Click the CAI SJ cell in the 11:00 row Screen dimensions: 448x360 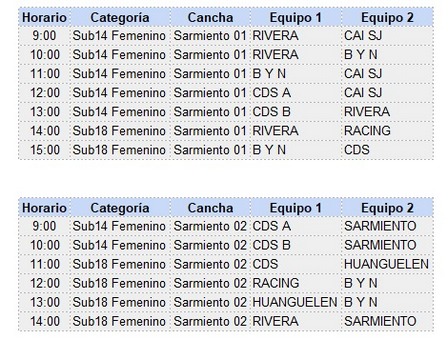coord(387,74)
